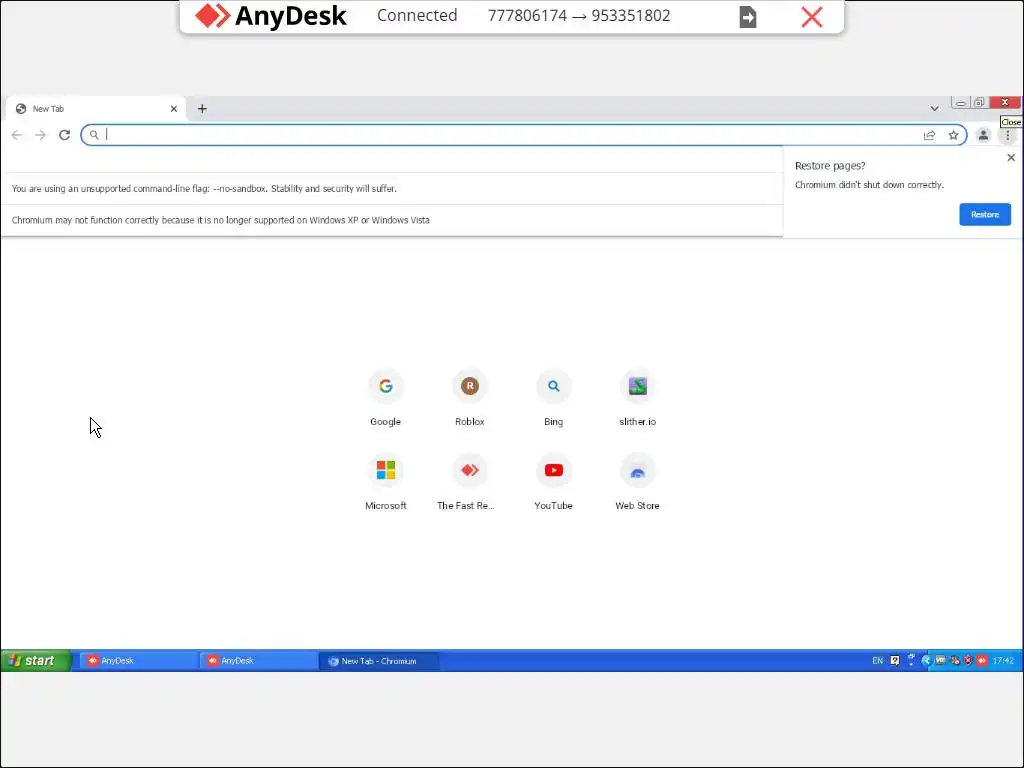This screenshot has height=768, width=1024.
Task: Click the Windows XP unsupported warning text
Action: (x=221, y=220)
